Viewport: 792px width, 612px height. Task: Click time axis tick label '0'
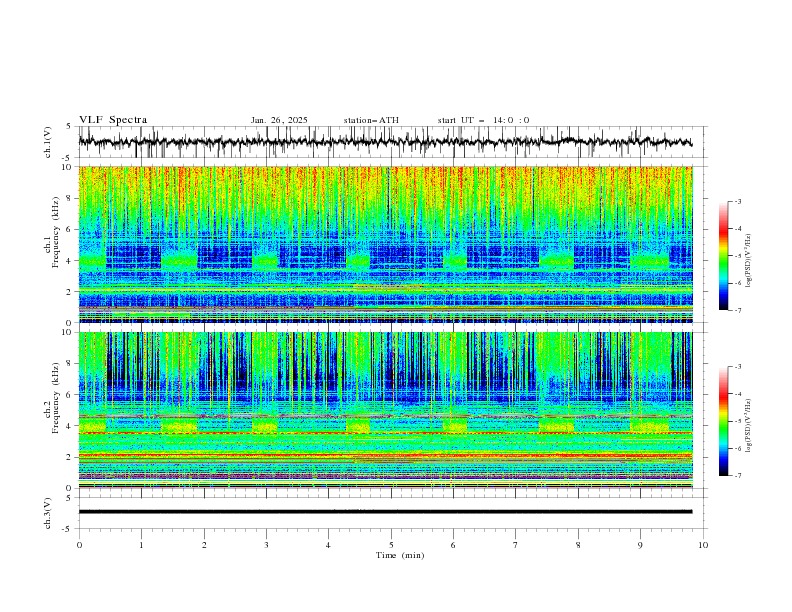tap(79, 545)
